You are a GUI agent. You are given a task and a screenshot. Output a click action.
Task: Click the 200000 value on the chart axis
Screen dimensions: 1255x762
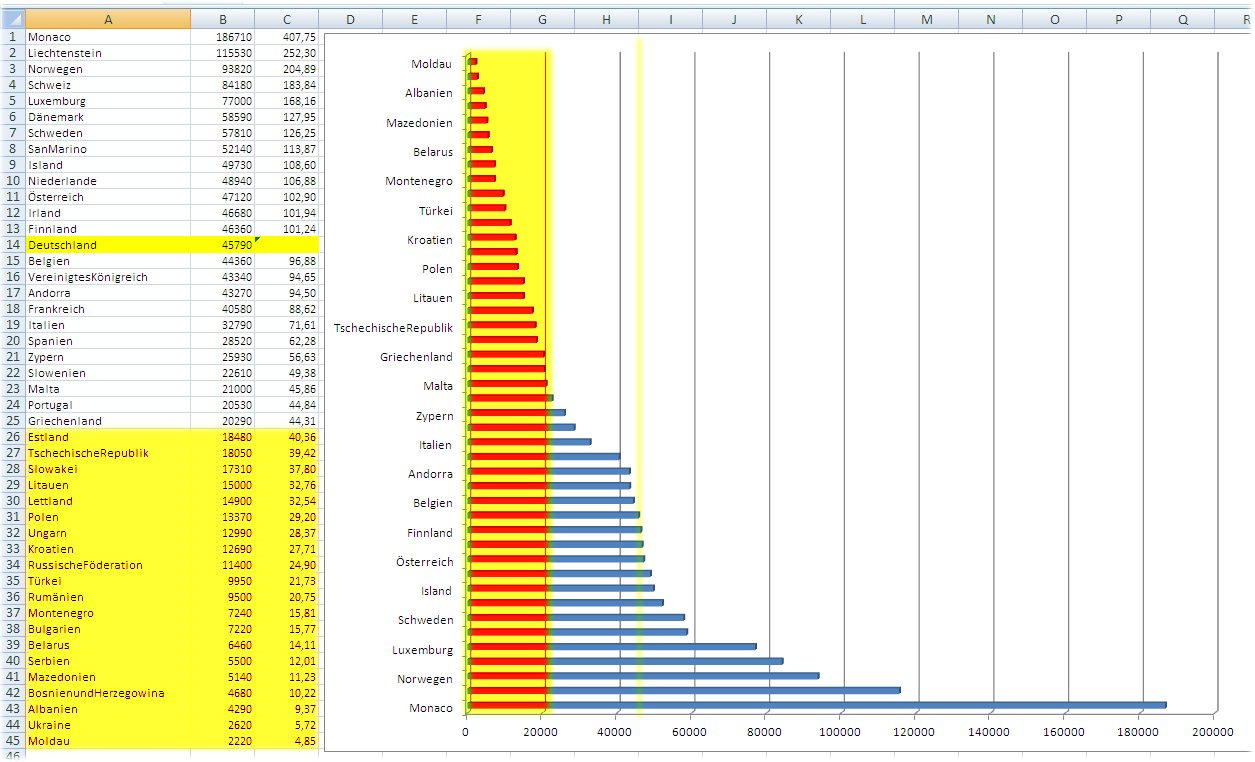[x=1214, y=732]
